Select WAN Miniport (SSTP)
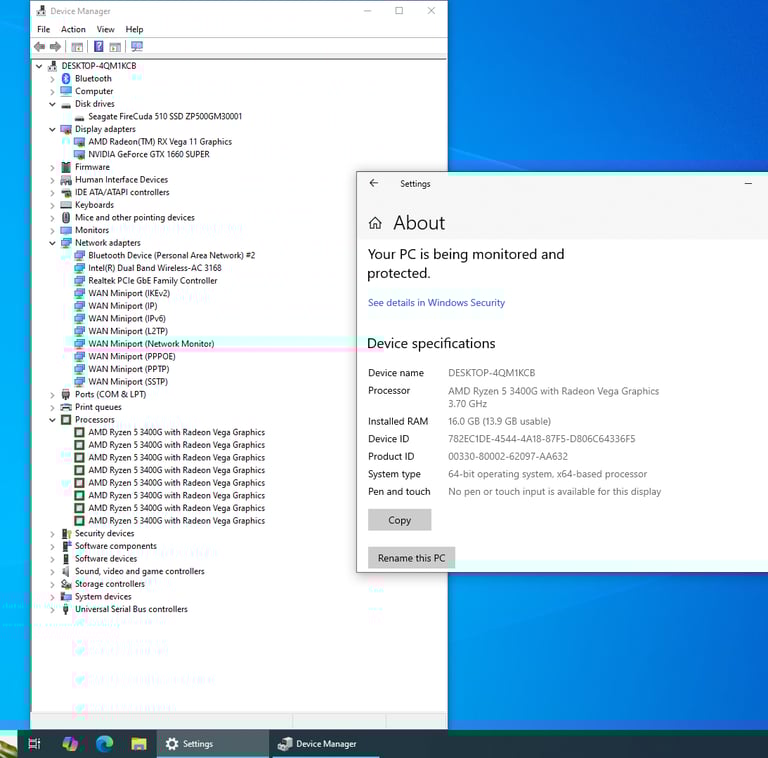 [x=128, y=382]
